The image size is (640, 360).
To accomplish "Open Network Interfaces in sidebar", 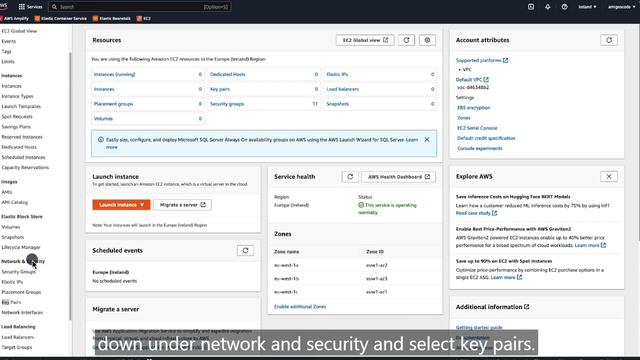I will 22,313.
